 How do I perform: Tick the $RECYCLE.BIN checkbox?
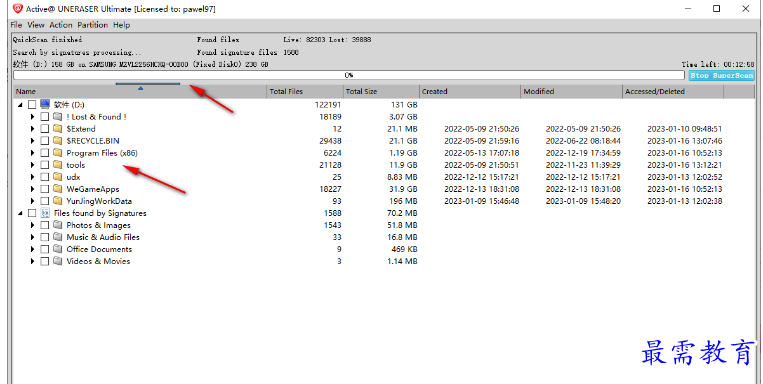click(x=44, y=141)
